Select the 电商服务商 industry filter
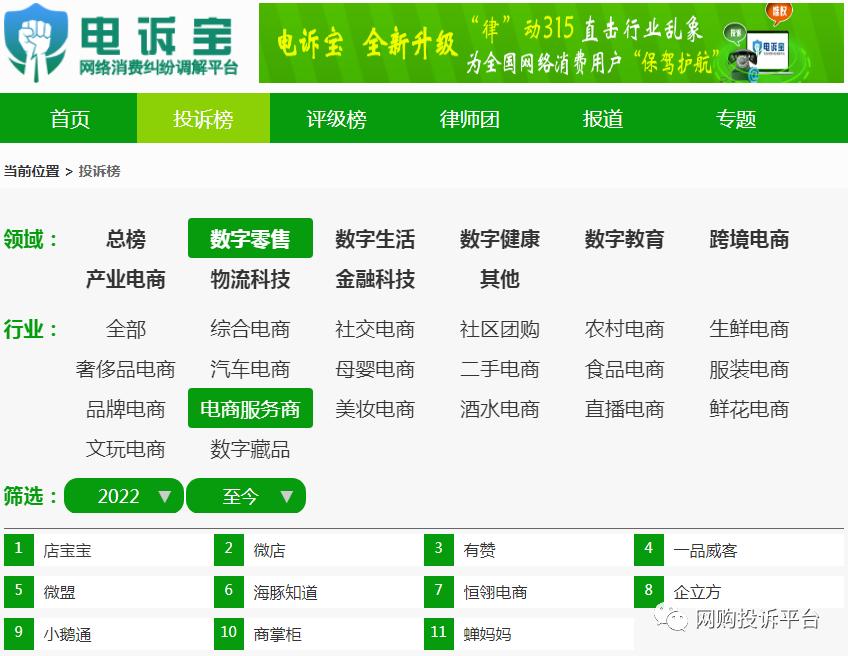This screenshot has width=848, height=656. click(250, 408)
